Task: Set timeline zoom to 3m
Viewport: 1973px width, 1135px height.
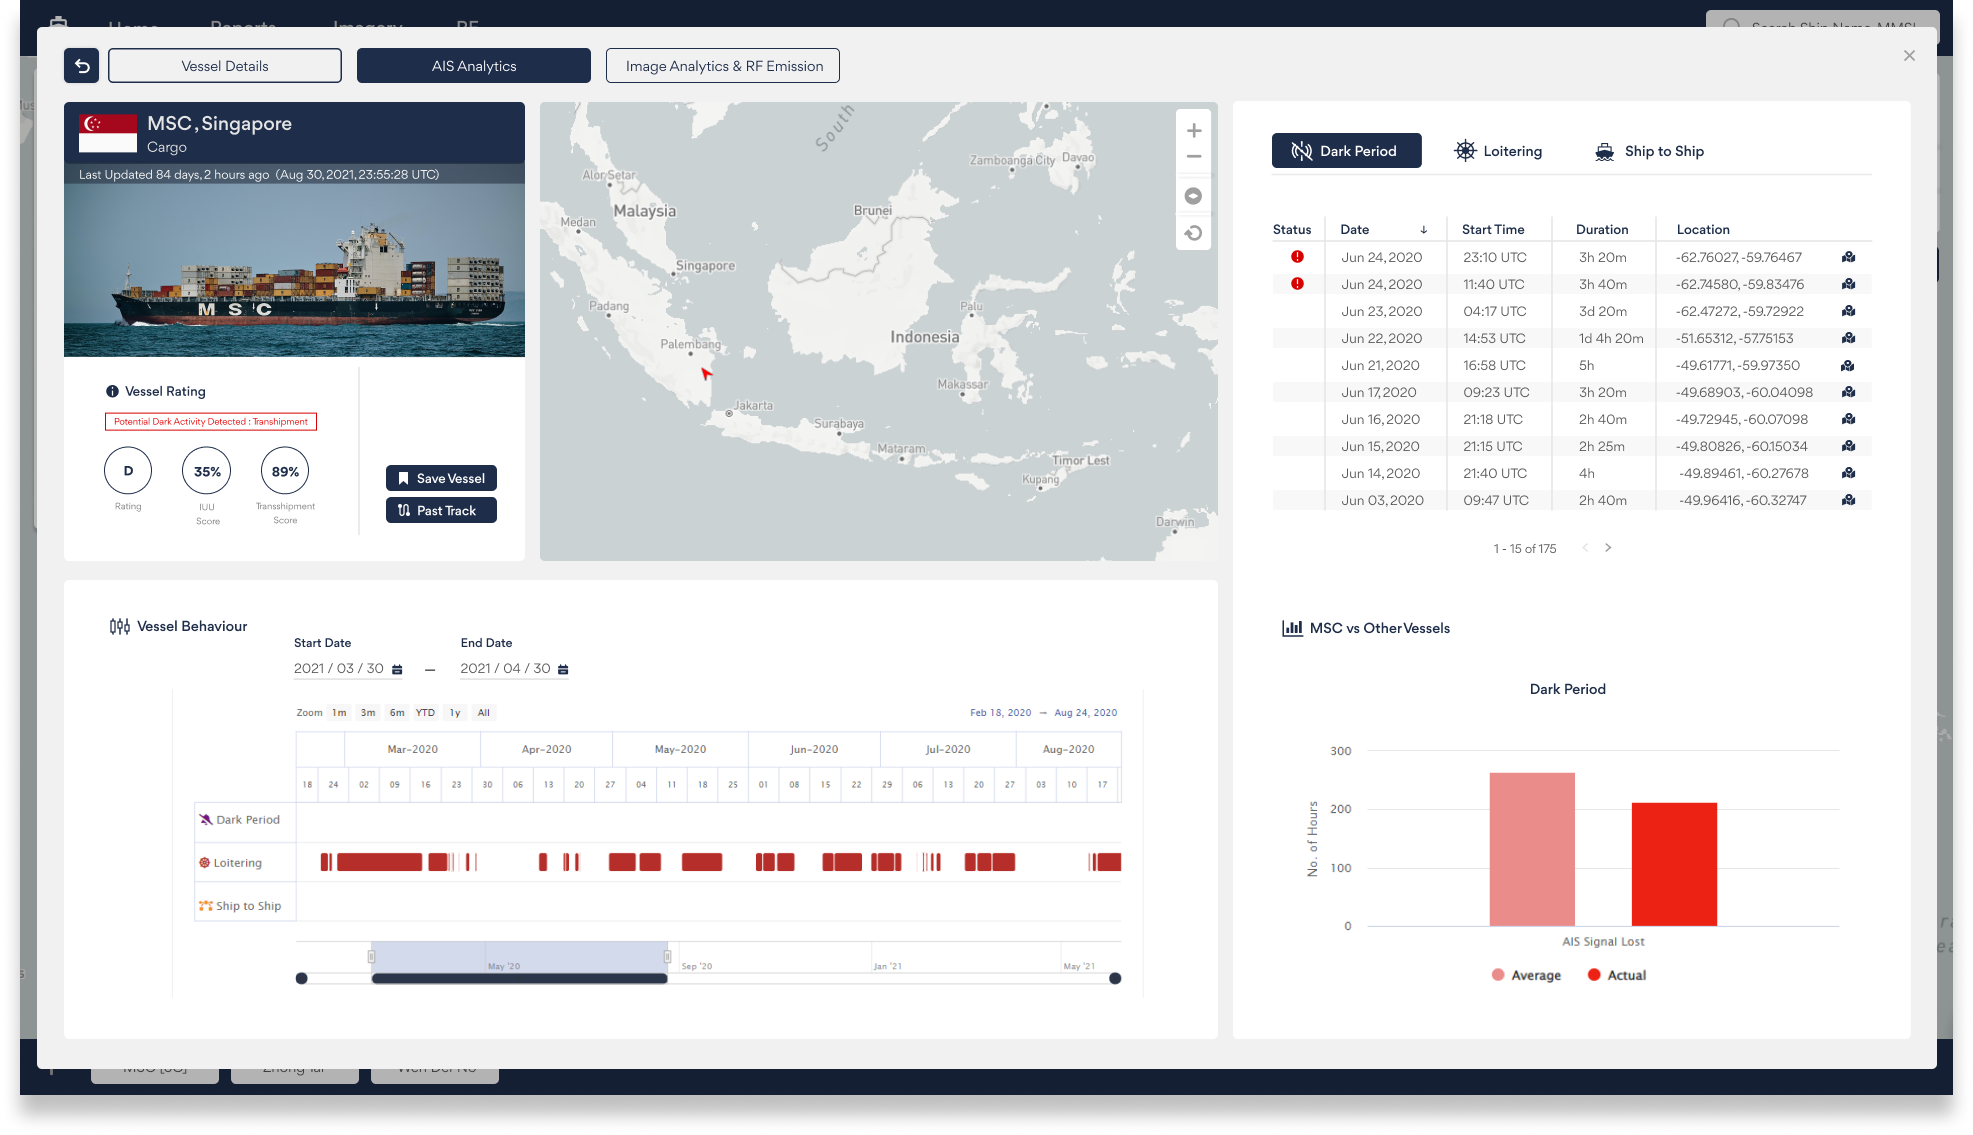Action: point(368,713)
